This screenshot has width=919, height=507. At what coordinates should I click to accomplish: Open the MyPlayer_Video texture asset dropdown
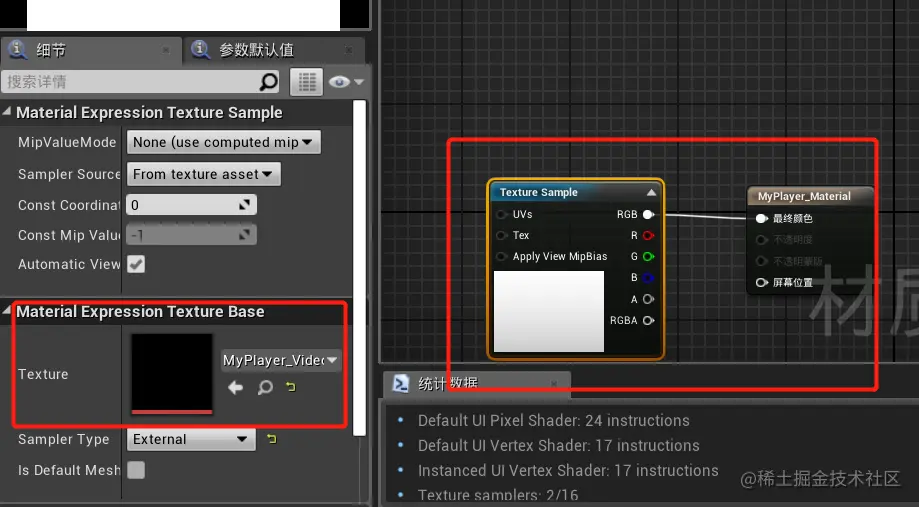(x=280, y=360)
